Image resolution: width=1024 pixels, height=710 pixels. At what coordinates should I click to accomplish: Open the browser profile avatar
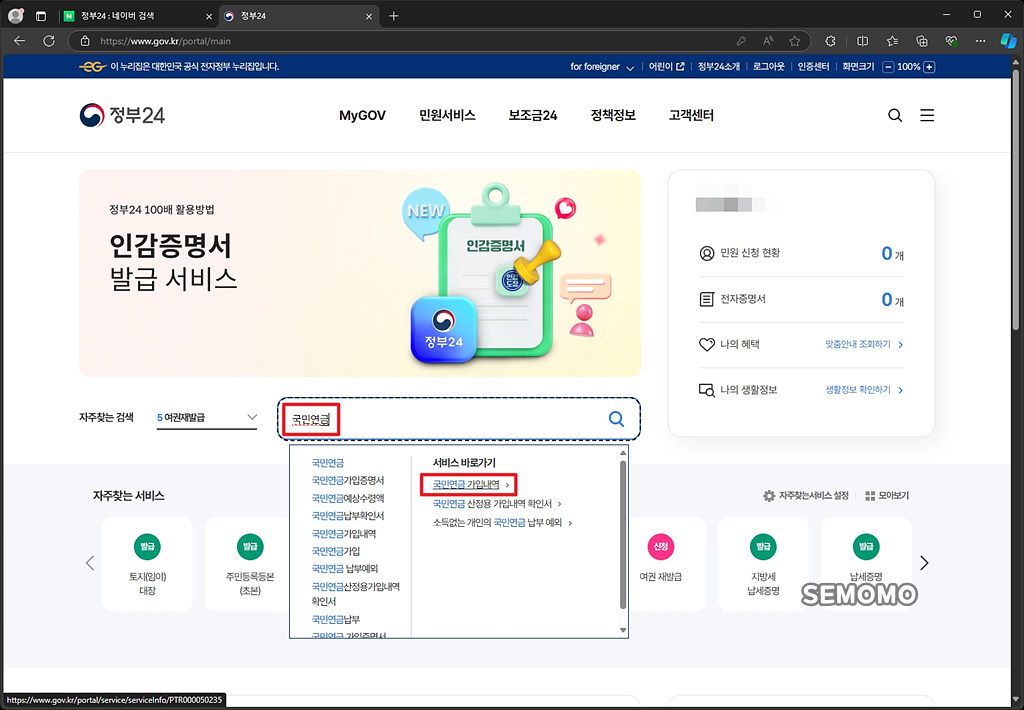(16, 16)
